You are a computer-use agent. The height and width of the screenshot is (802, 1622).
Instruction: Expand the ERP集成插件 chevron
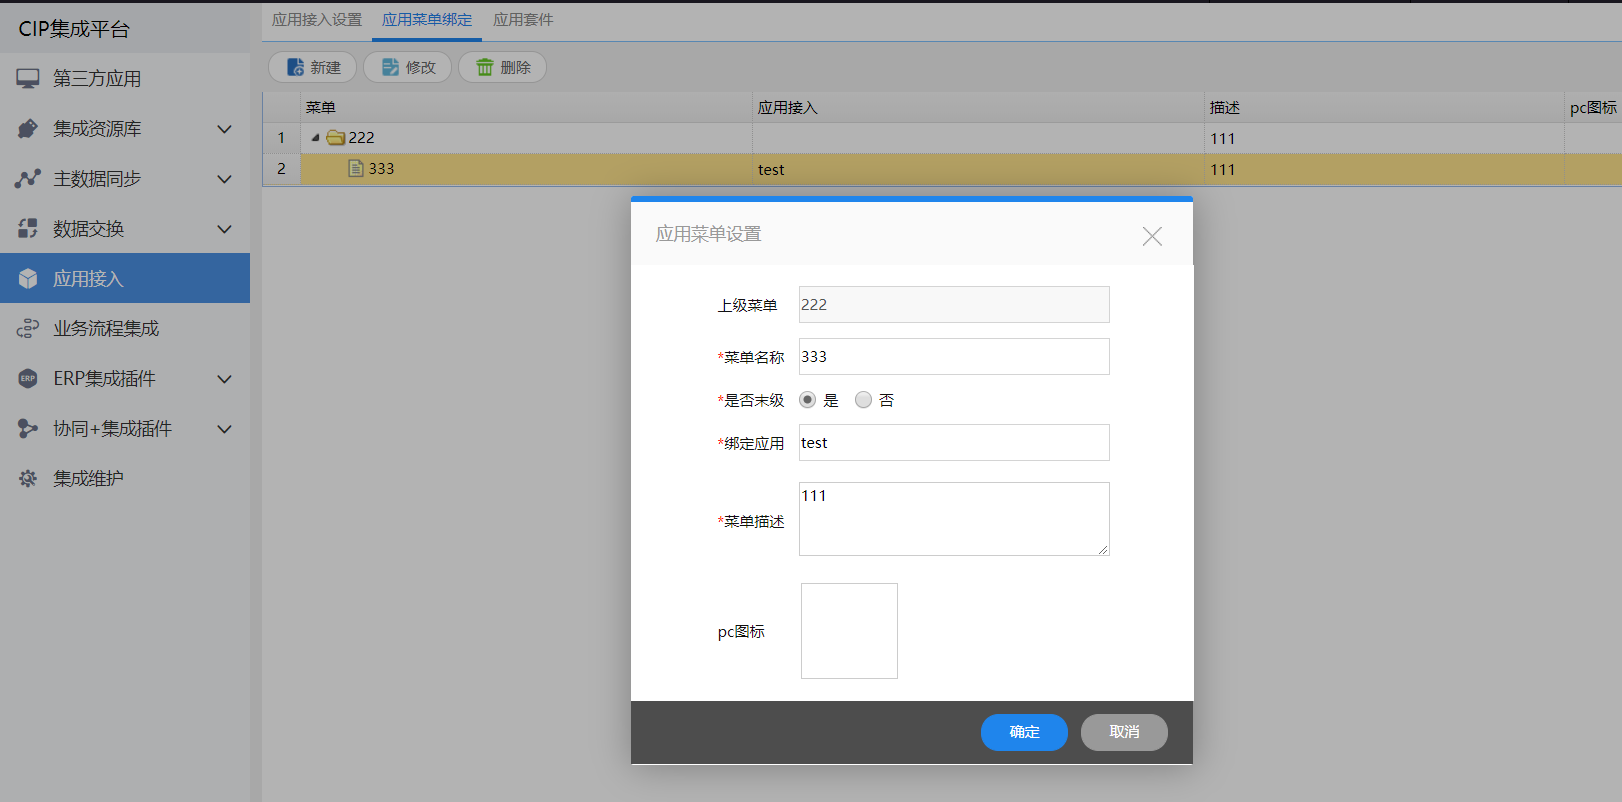coord(225,379)
